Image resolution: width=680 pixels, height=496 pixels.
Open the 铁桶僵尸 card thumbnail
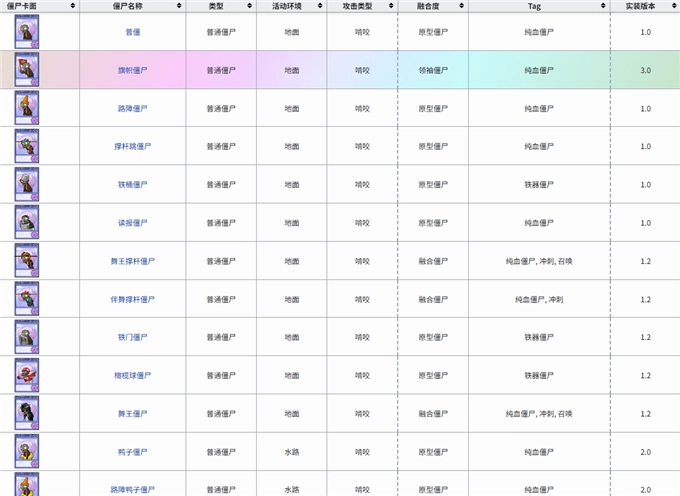pyautogui.click(x=27, y=184)
